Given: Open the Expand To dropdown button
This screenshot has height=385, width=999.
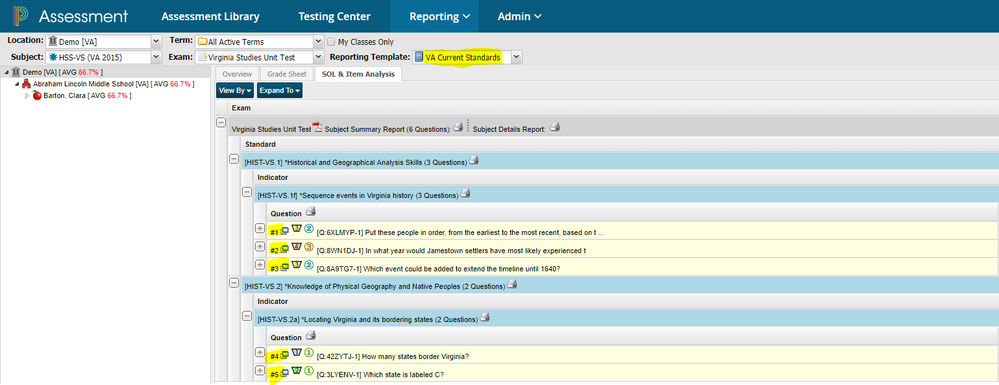Looking at the screenshot, I should click(x=279, y=91).
